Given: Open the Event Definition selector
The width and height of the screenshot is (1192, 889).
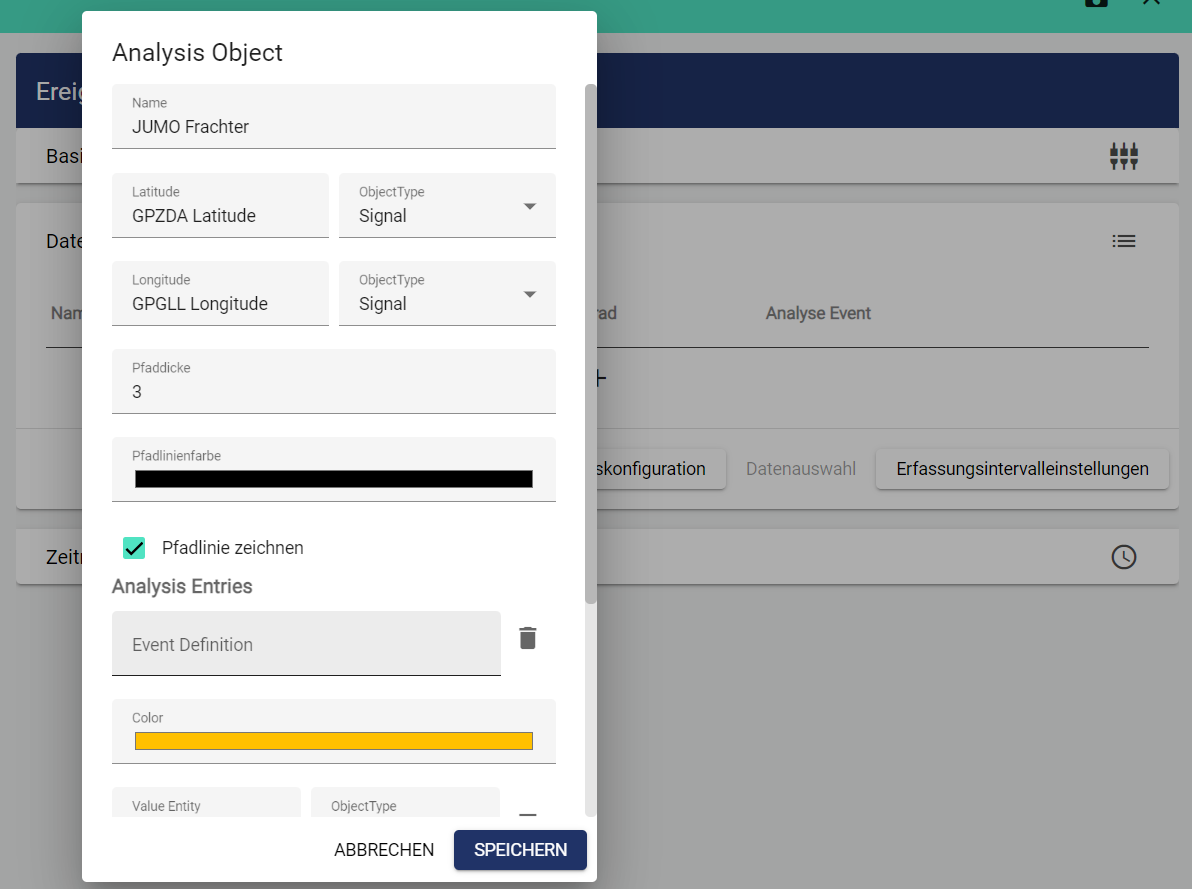Looking at the screenshot, I should [306, 644].
